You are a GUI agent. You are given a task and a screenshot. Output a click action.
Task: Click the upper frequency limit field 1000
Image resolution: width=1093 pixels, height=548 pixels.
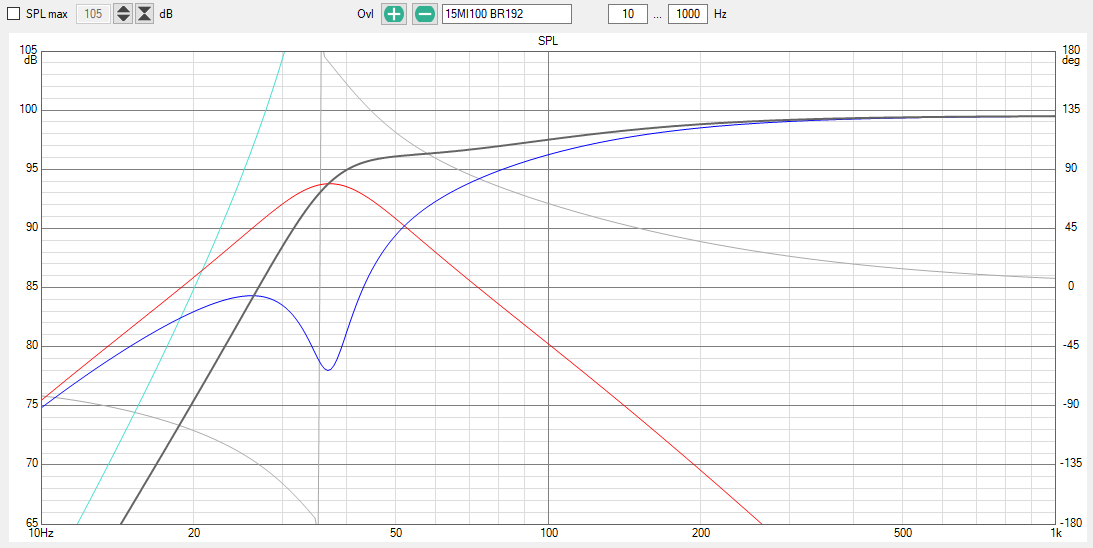(x=687, y=14)
